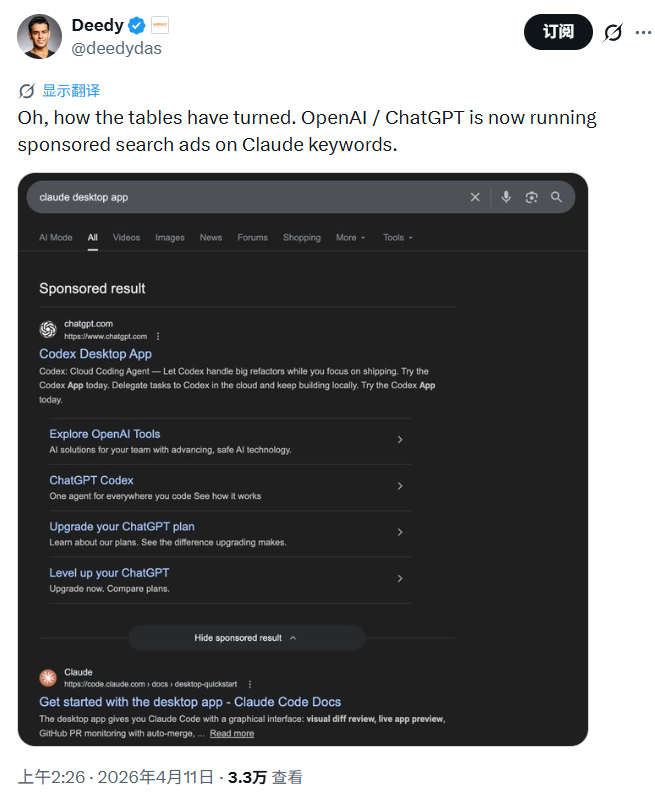Click the magnifying glass search icon

556,197
